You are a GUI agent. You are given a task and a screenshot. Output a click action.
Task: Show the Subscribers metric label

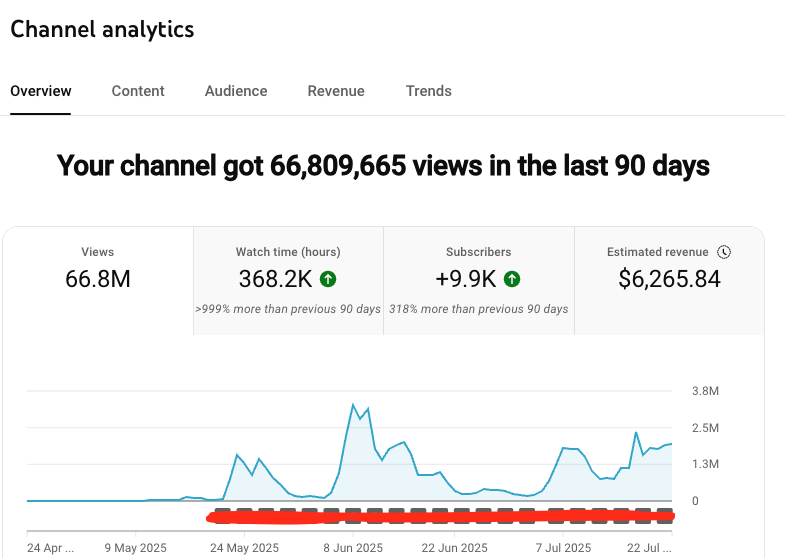[x=478, y=252]
